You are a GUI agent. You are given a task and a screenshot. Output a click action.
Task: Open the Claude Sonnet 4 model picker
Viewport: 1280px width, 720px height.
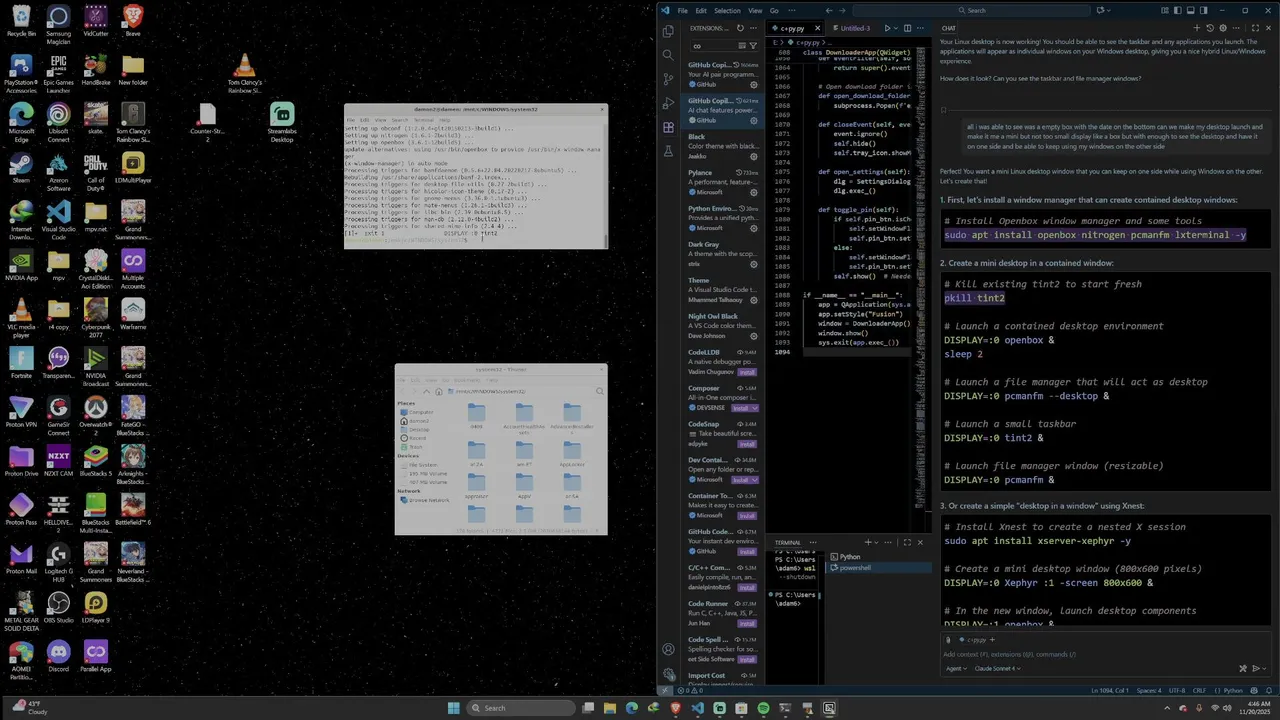pos(997,668)
